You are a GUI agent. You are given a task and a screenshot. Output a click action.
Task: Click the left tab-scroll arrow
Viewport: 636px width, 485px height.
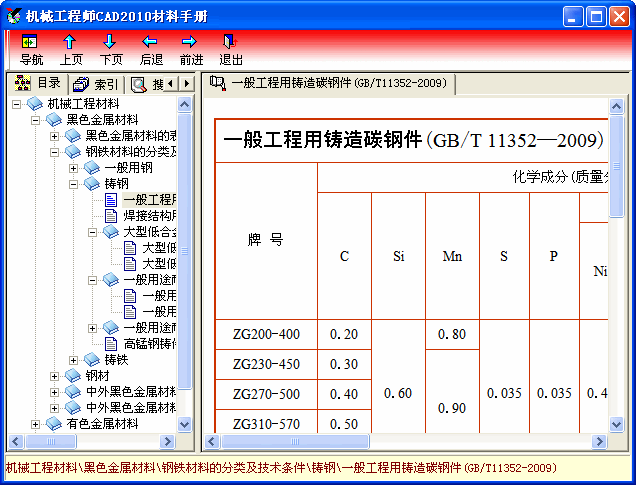click(170, 84)
